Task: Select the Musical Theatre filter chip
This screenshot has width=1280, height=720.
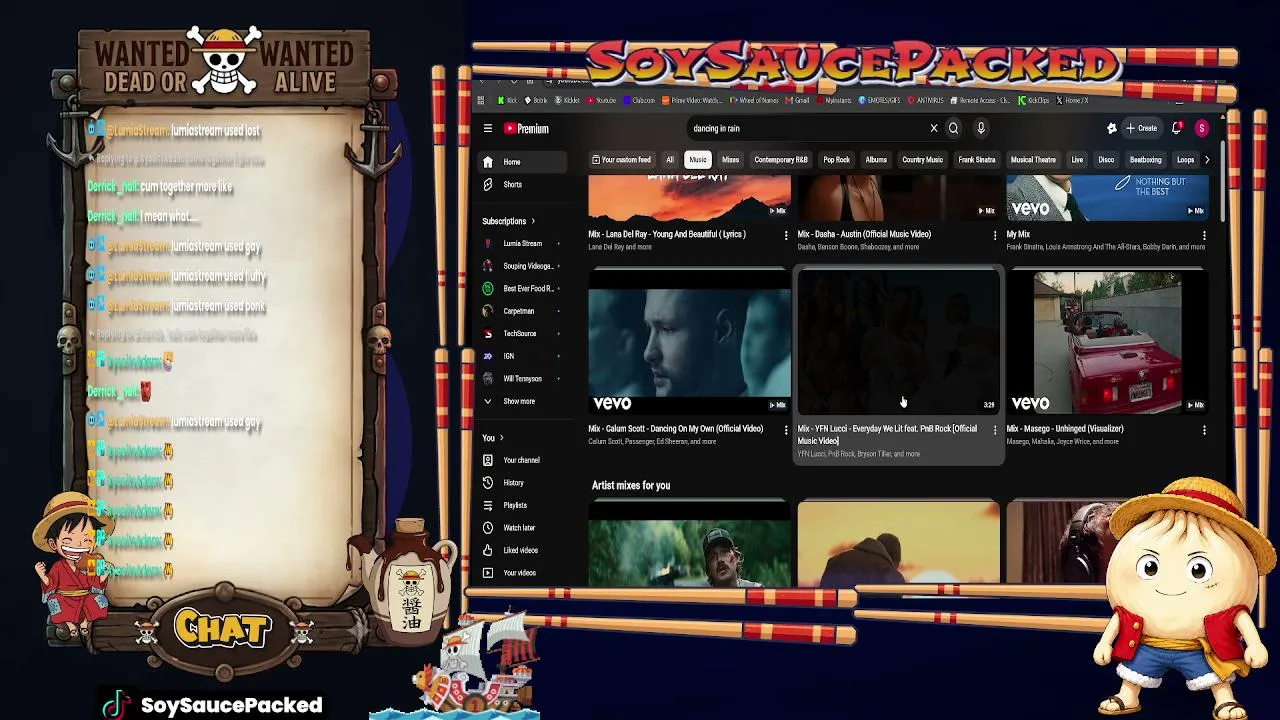Action: pyautogui.click(x=1033, y=160)
